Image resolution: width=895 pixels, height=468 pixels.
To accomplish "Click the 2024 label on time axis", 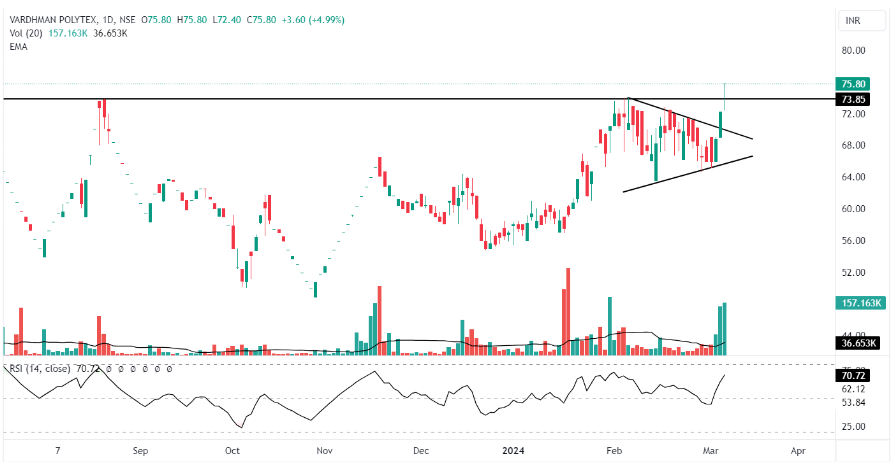I will click(x=517, y=452).
